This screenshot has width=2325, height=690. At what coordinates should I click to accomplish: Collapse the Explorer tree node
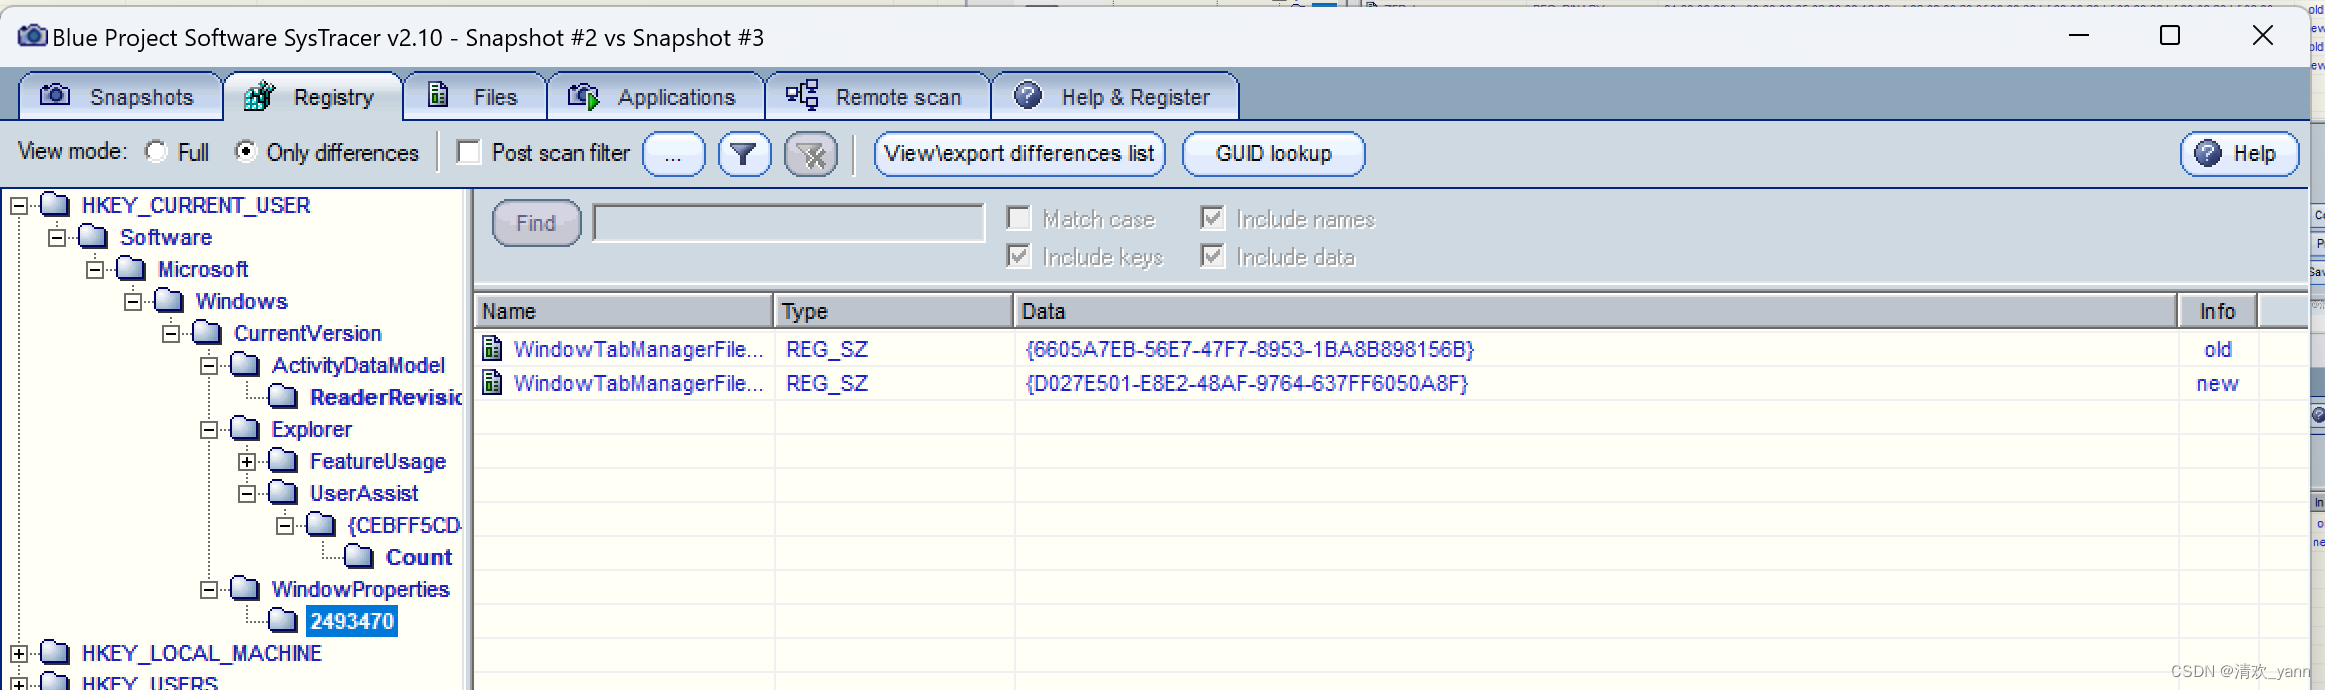[209, 430]
